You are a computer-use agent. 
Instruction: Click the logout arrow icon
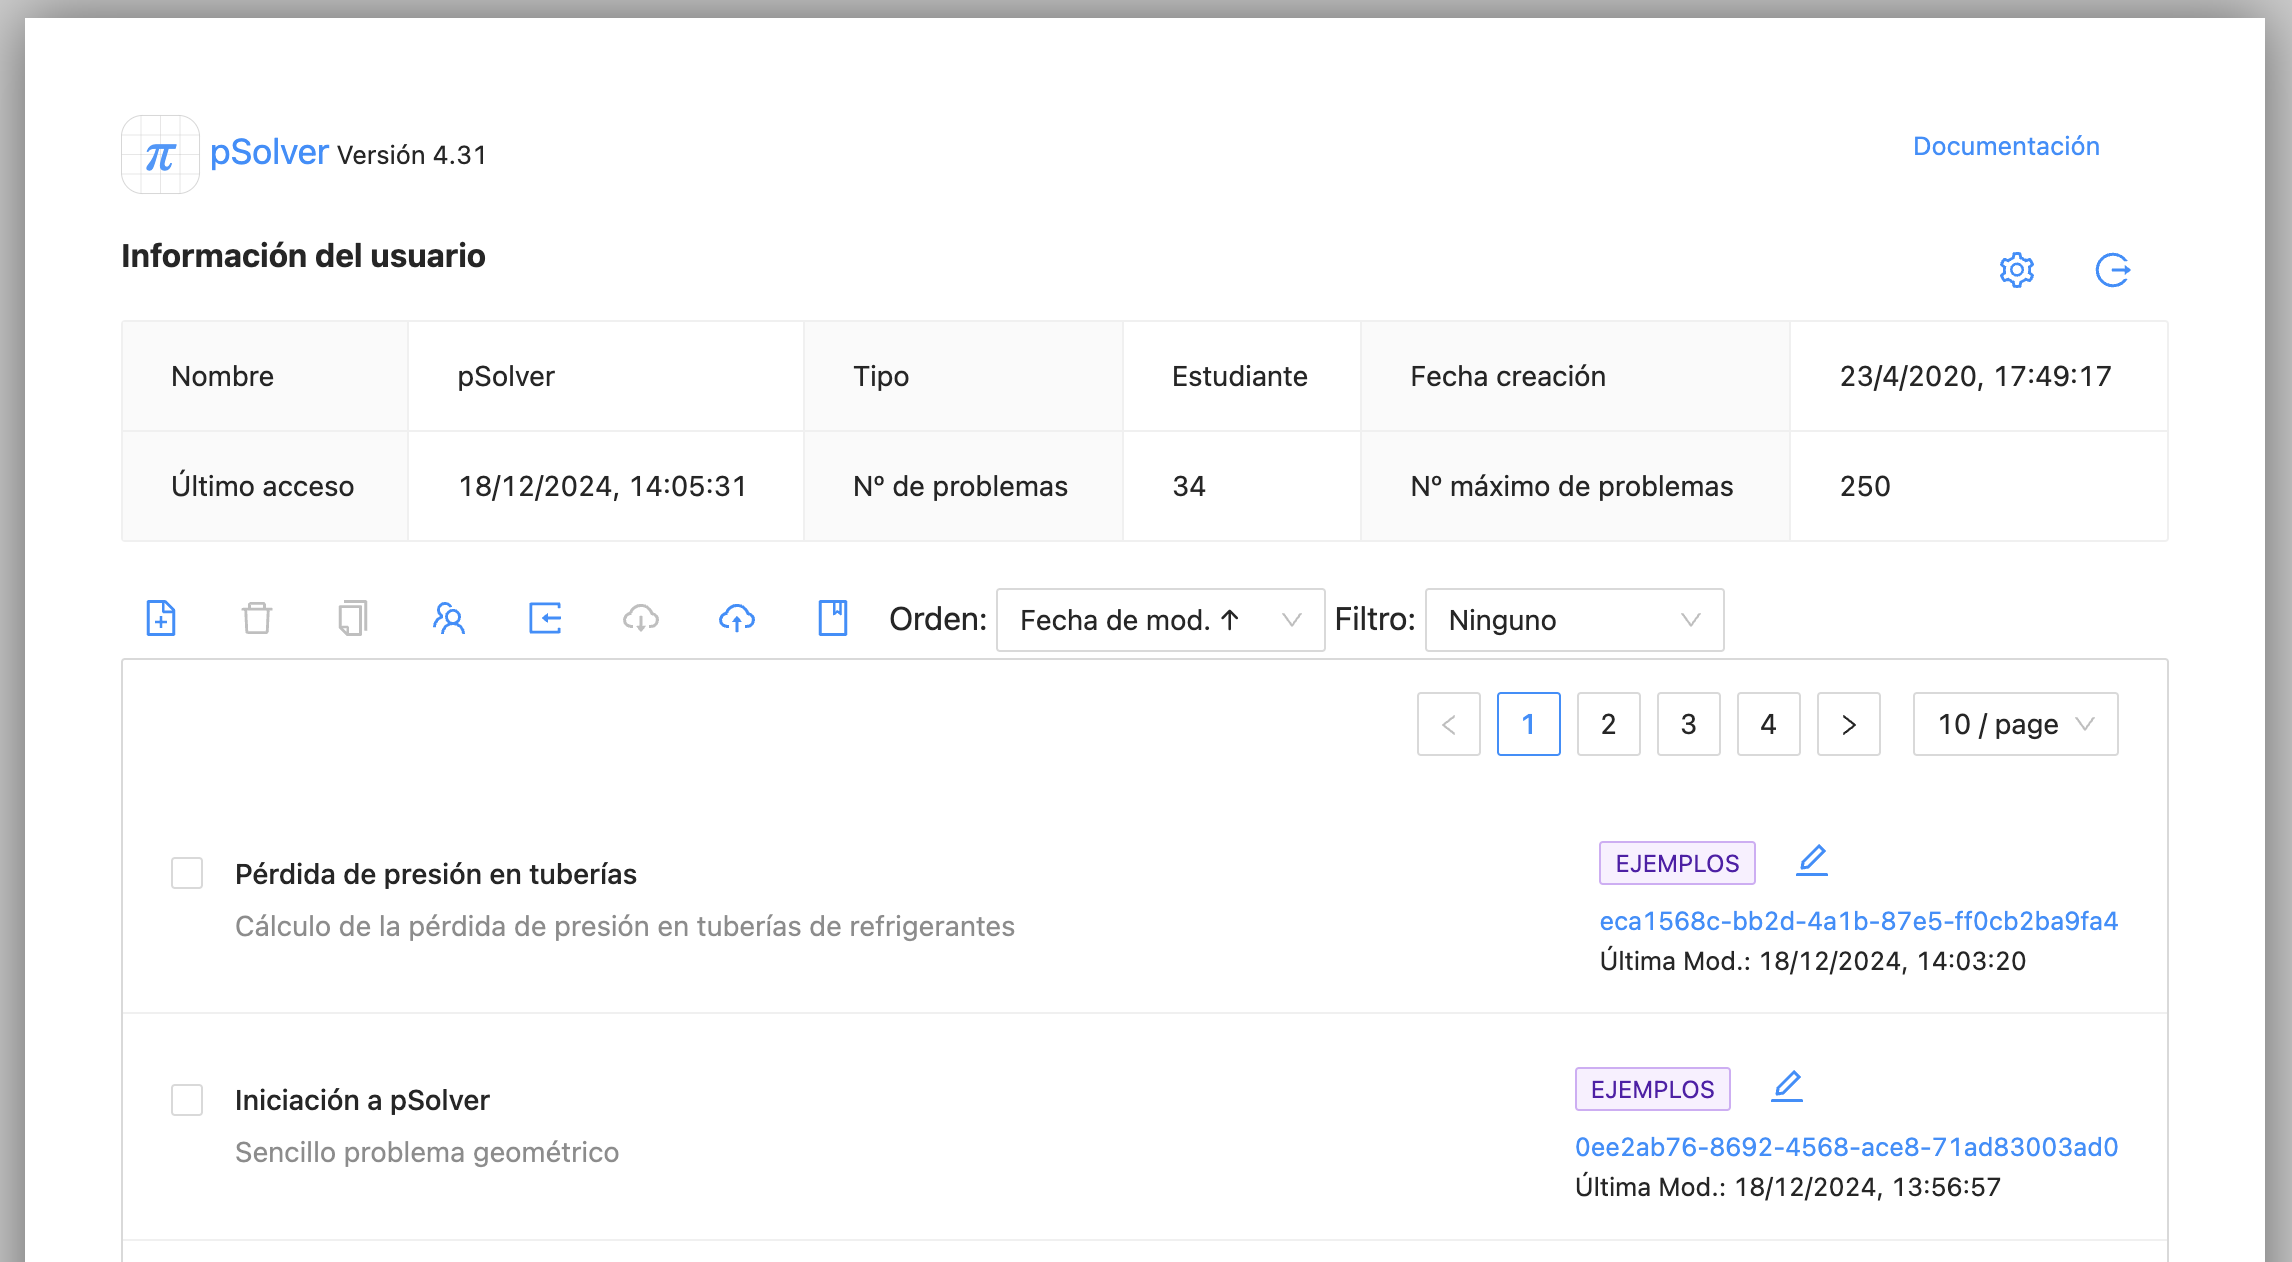point(2112,270)
